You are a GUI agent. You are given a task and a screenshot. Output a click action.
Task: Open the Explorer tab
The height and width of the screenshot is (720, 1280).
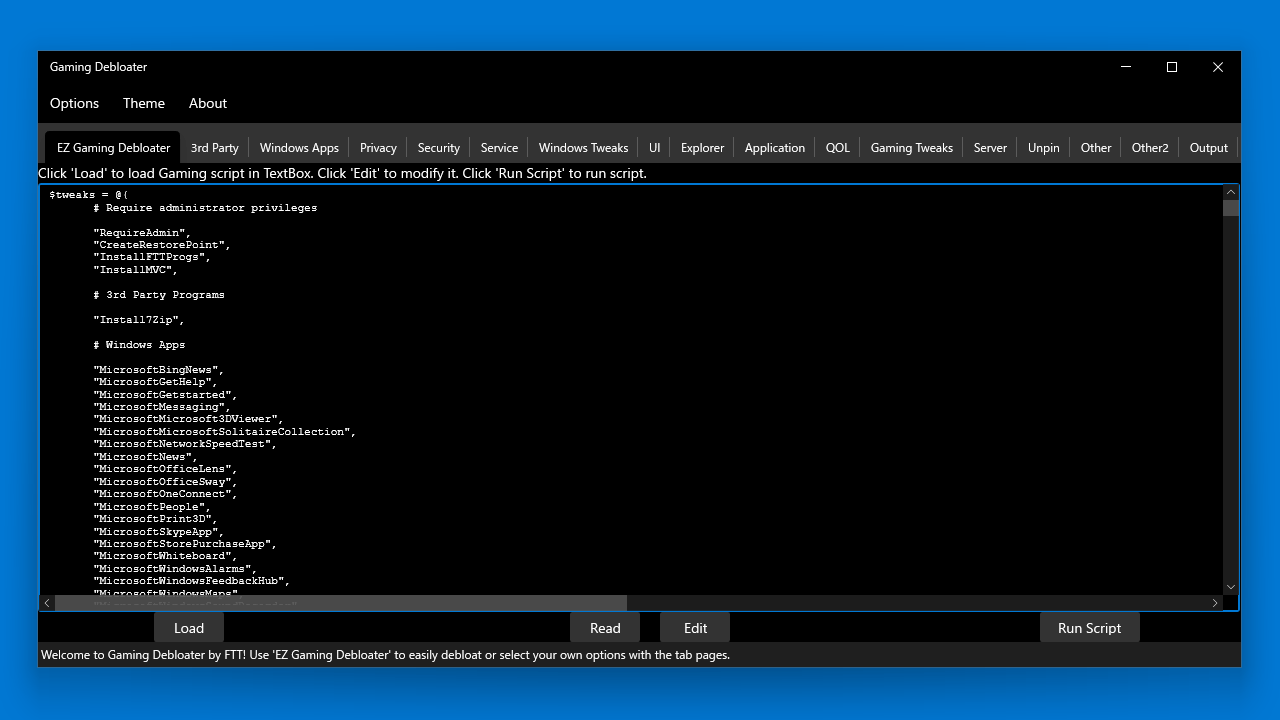702,147
